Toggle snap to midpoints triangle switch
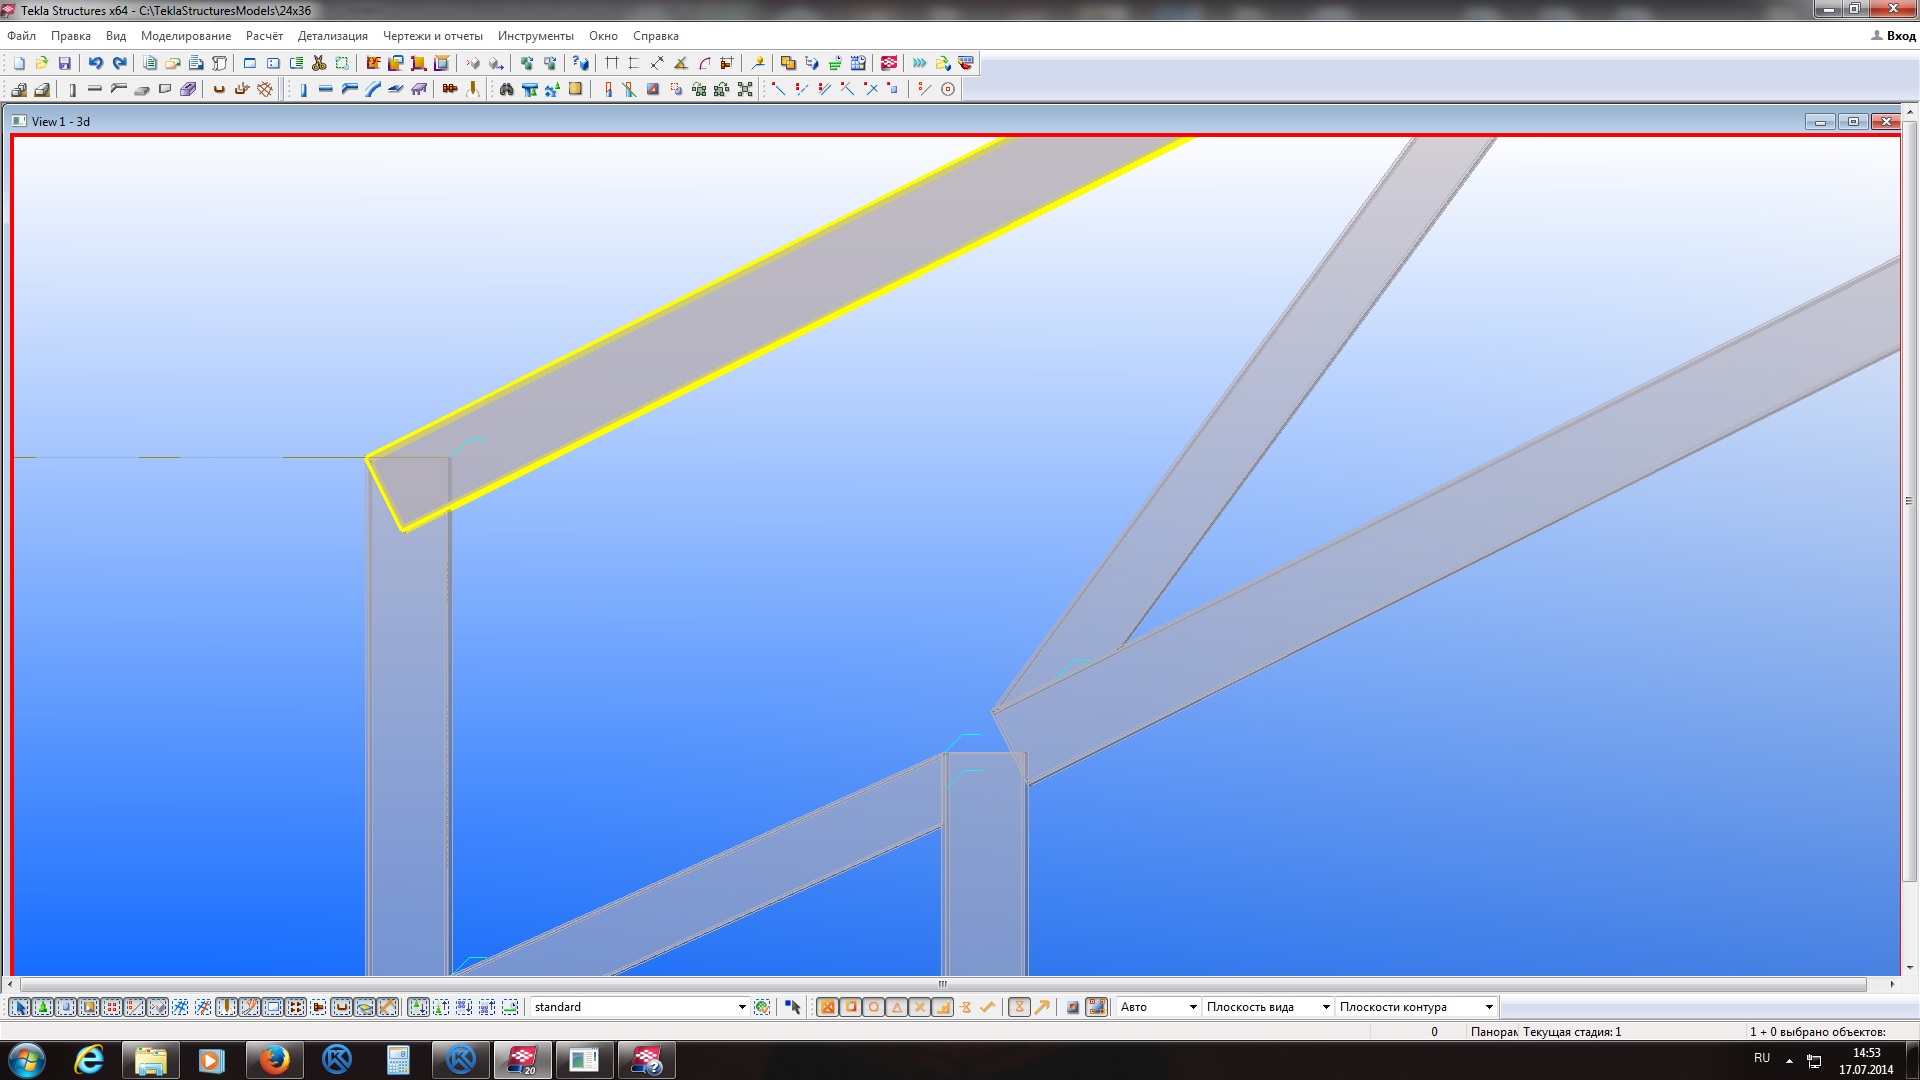Image resolution: width=1920 pixels, height=1080 pixels. pos(897,1007)
